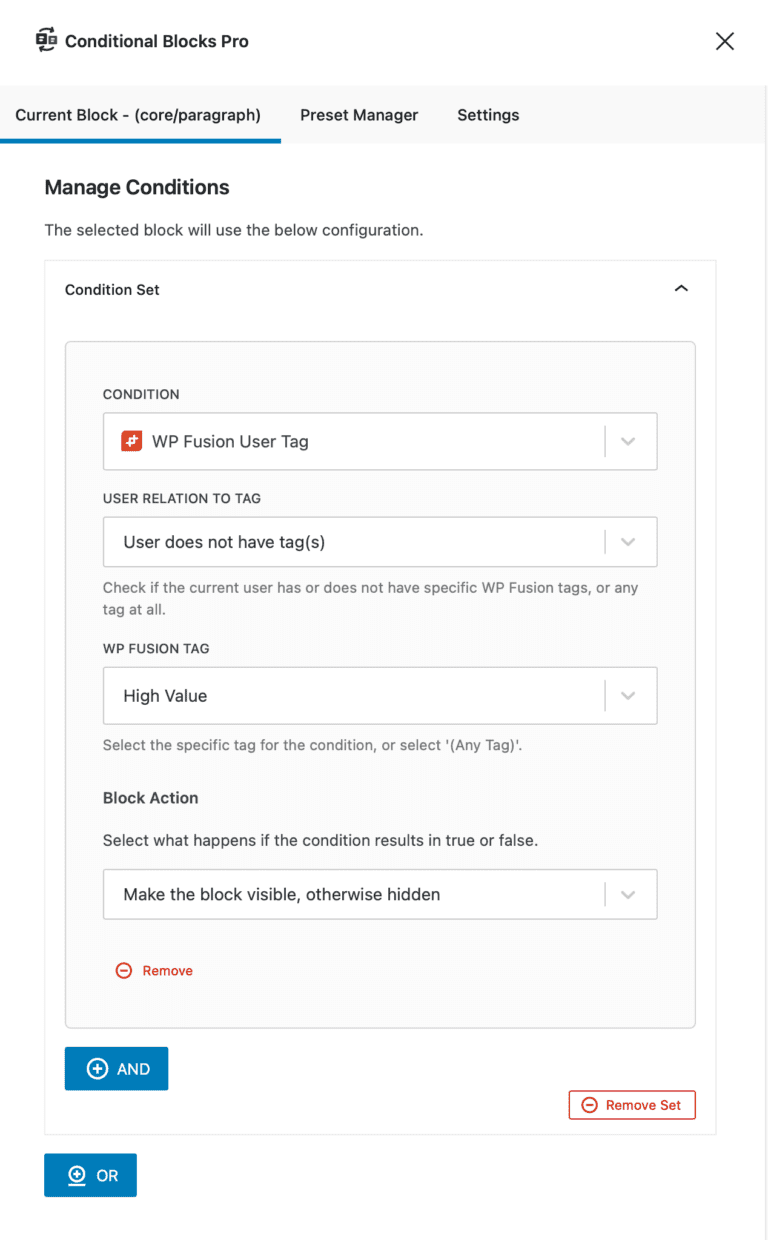Click the Block Action label
768x1240 pixels.
tap(151, 798)
